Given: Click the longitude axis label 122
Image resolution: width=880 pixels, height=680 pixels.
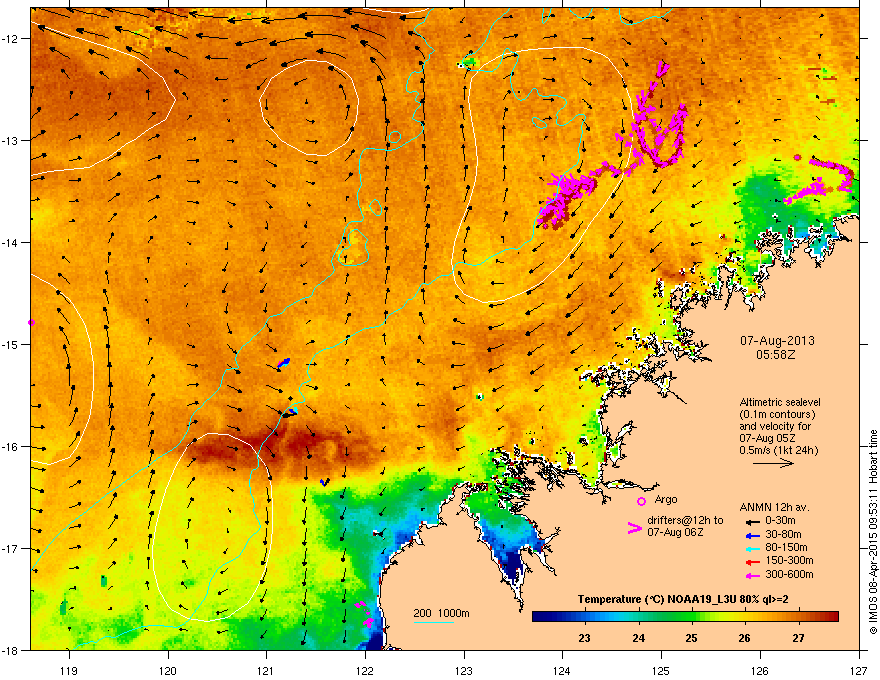Looking at the screenshot, I should tap(365, 670).
